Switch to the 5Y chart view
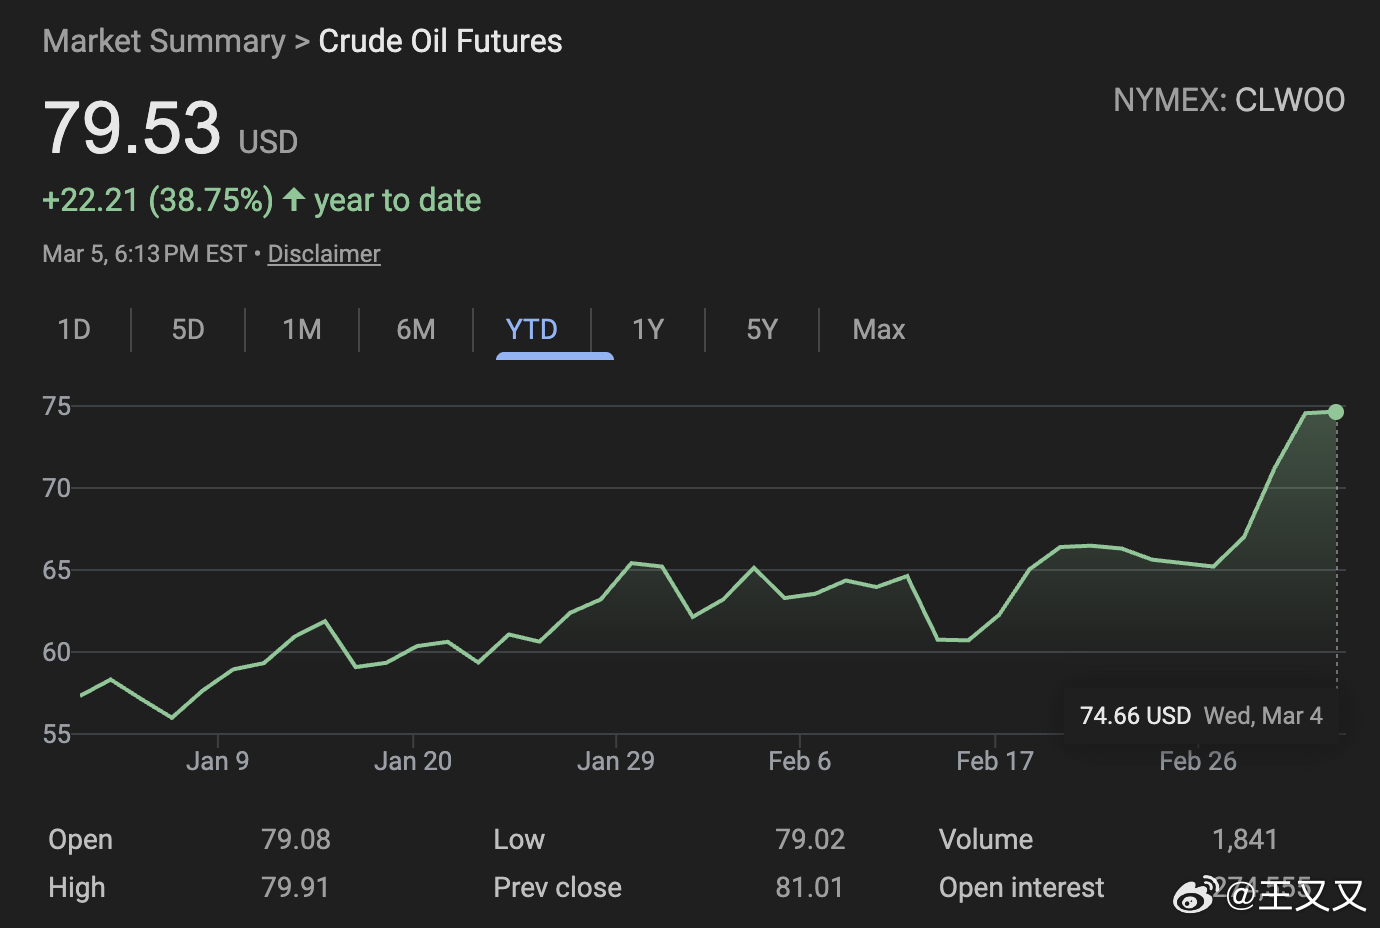 [762, 330]
